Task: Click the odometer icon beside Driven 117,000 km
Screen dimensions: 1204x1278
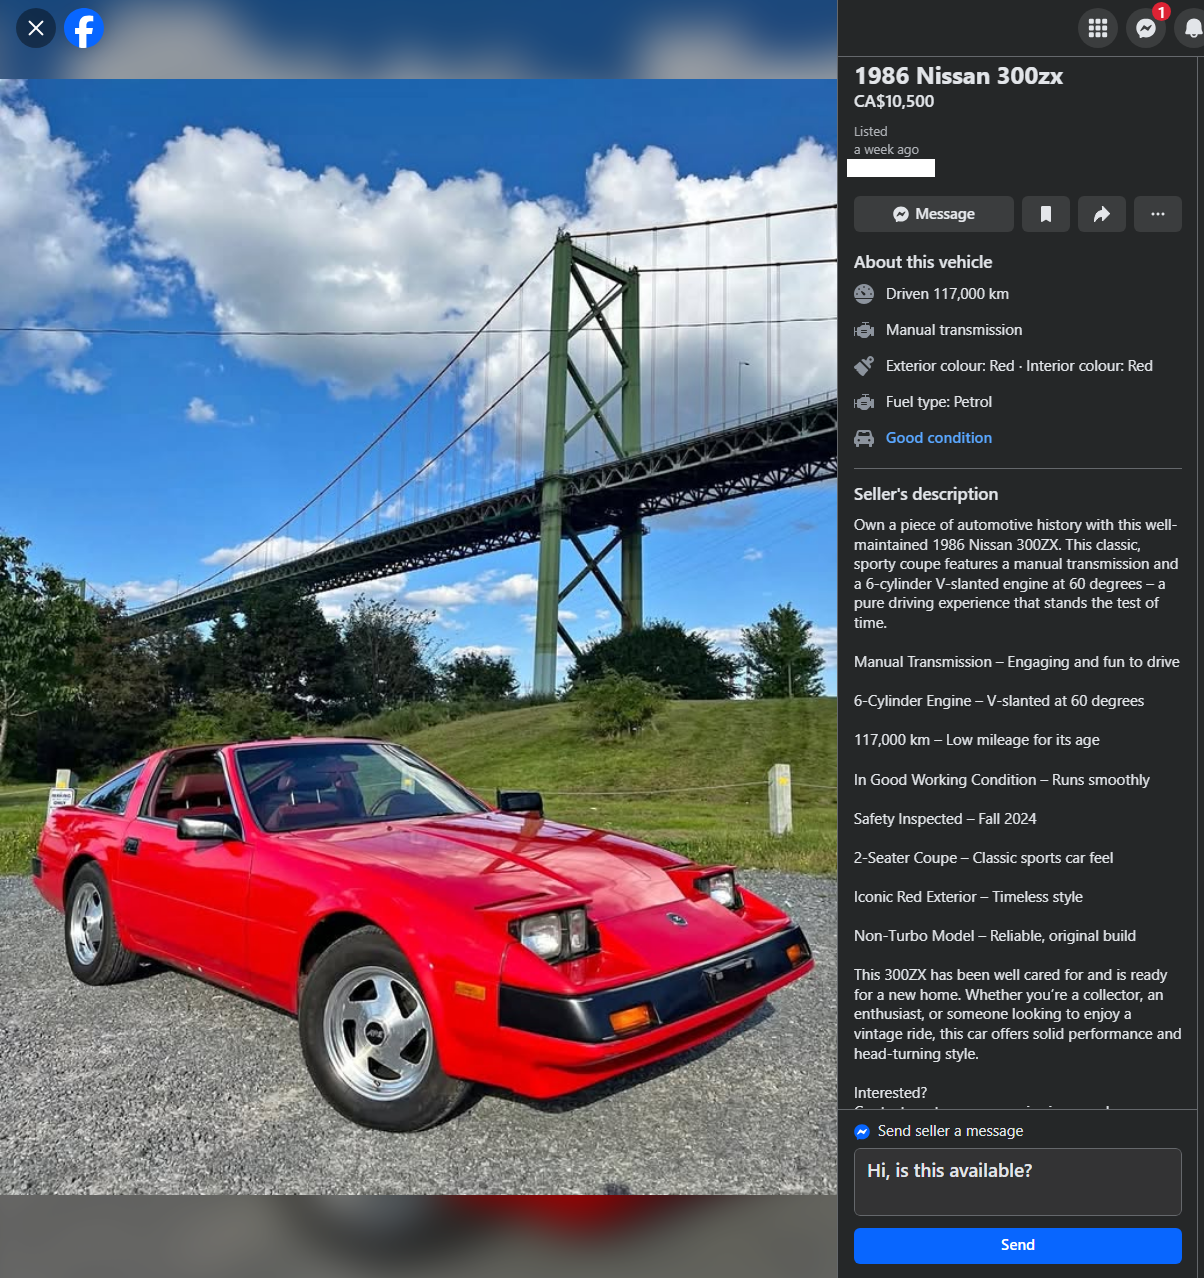Action: pyautogui.click(x=864, y=294)
